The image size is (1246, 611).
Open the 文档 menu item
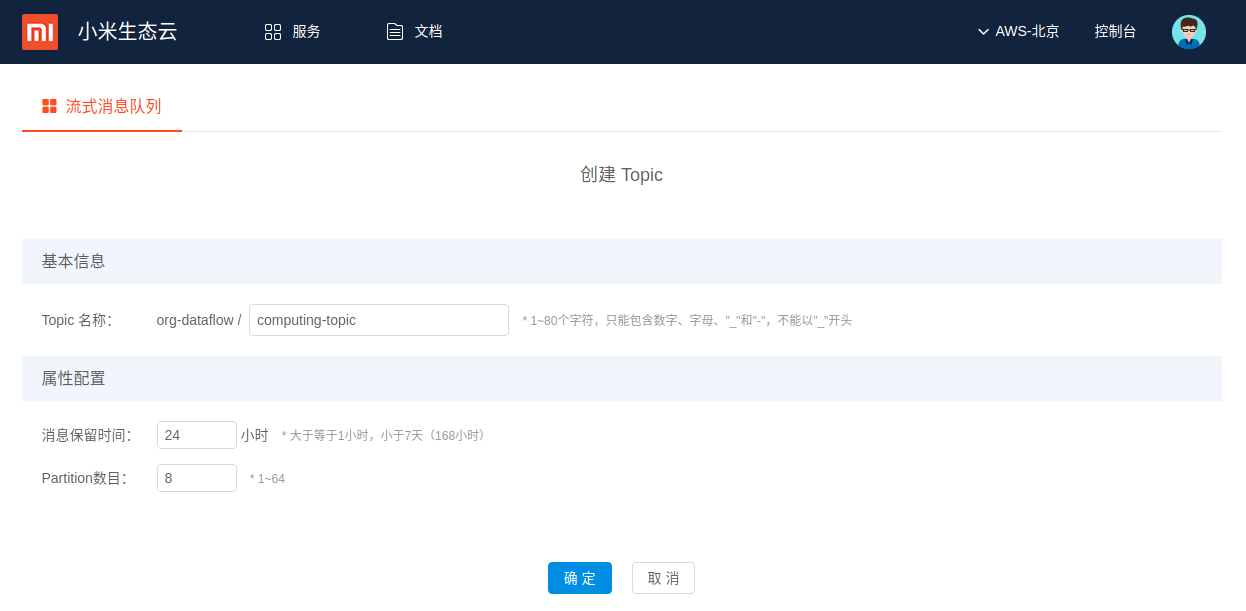[x=428, y=32]
